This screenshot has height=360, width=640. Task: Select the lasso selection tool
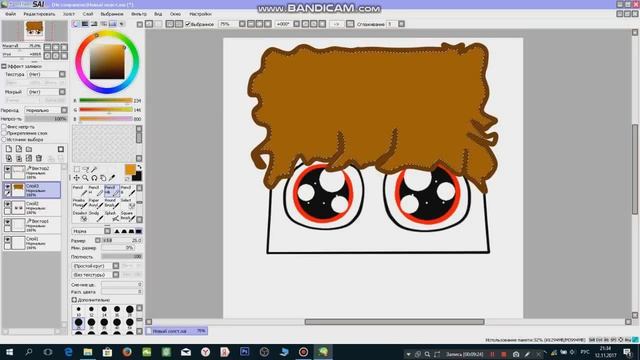coord(86,169)
